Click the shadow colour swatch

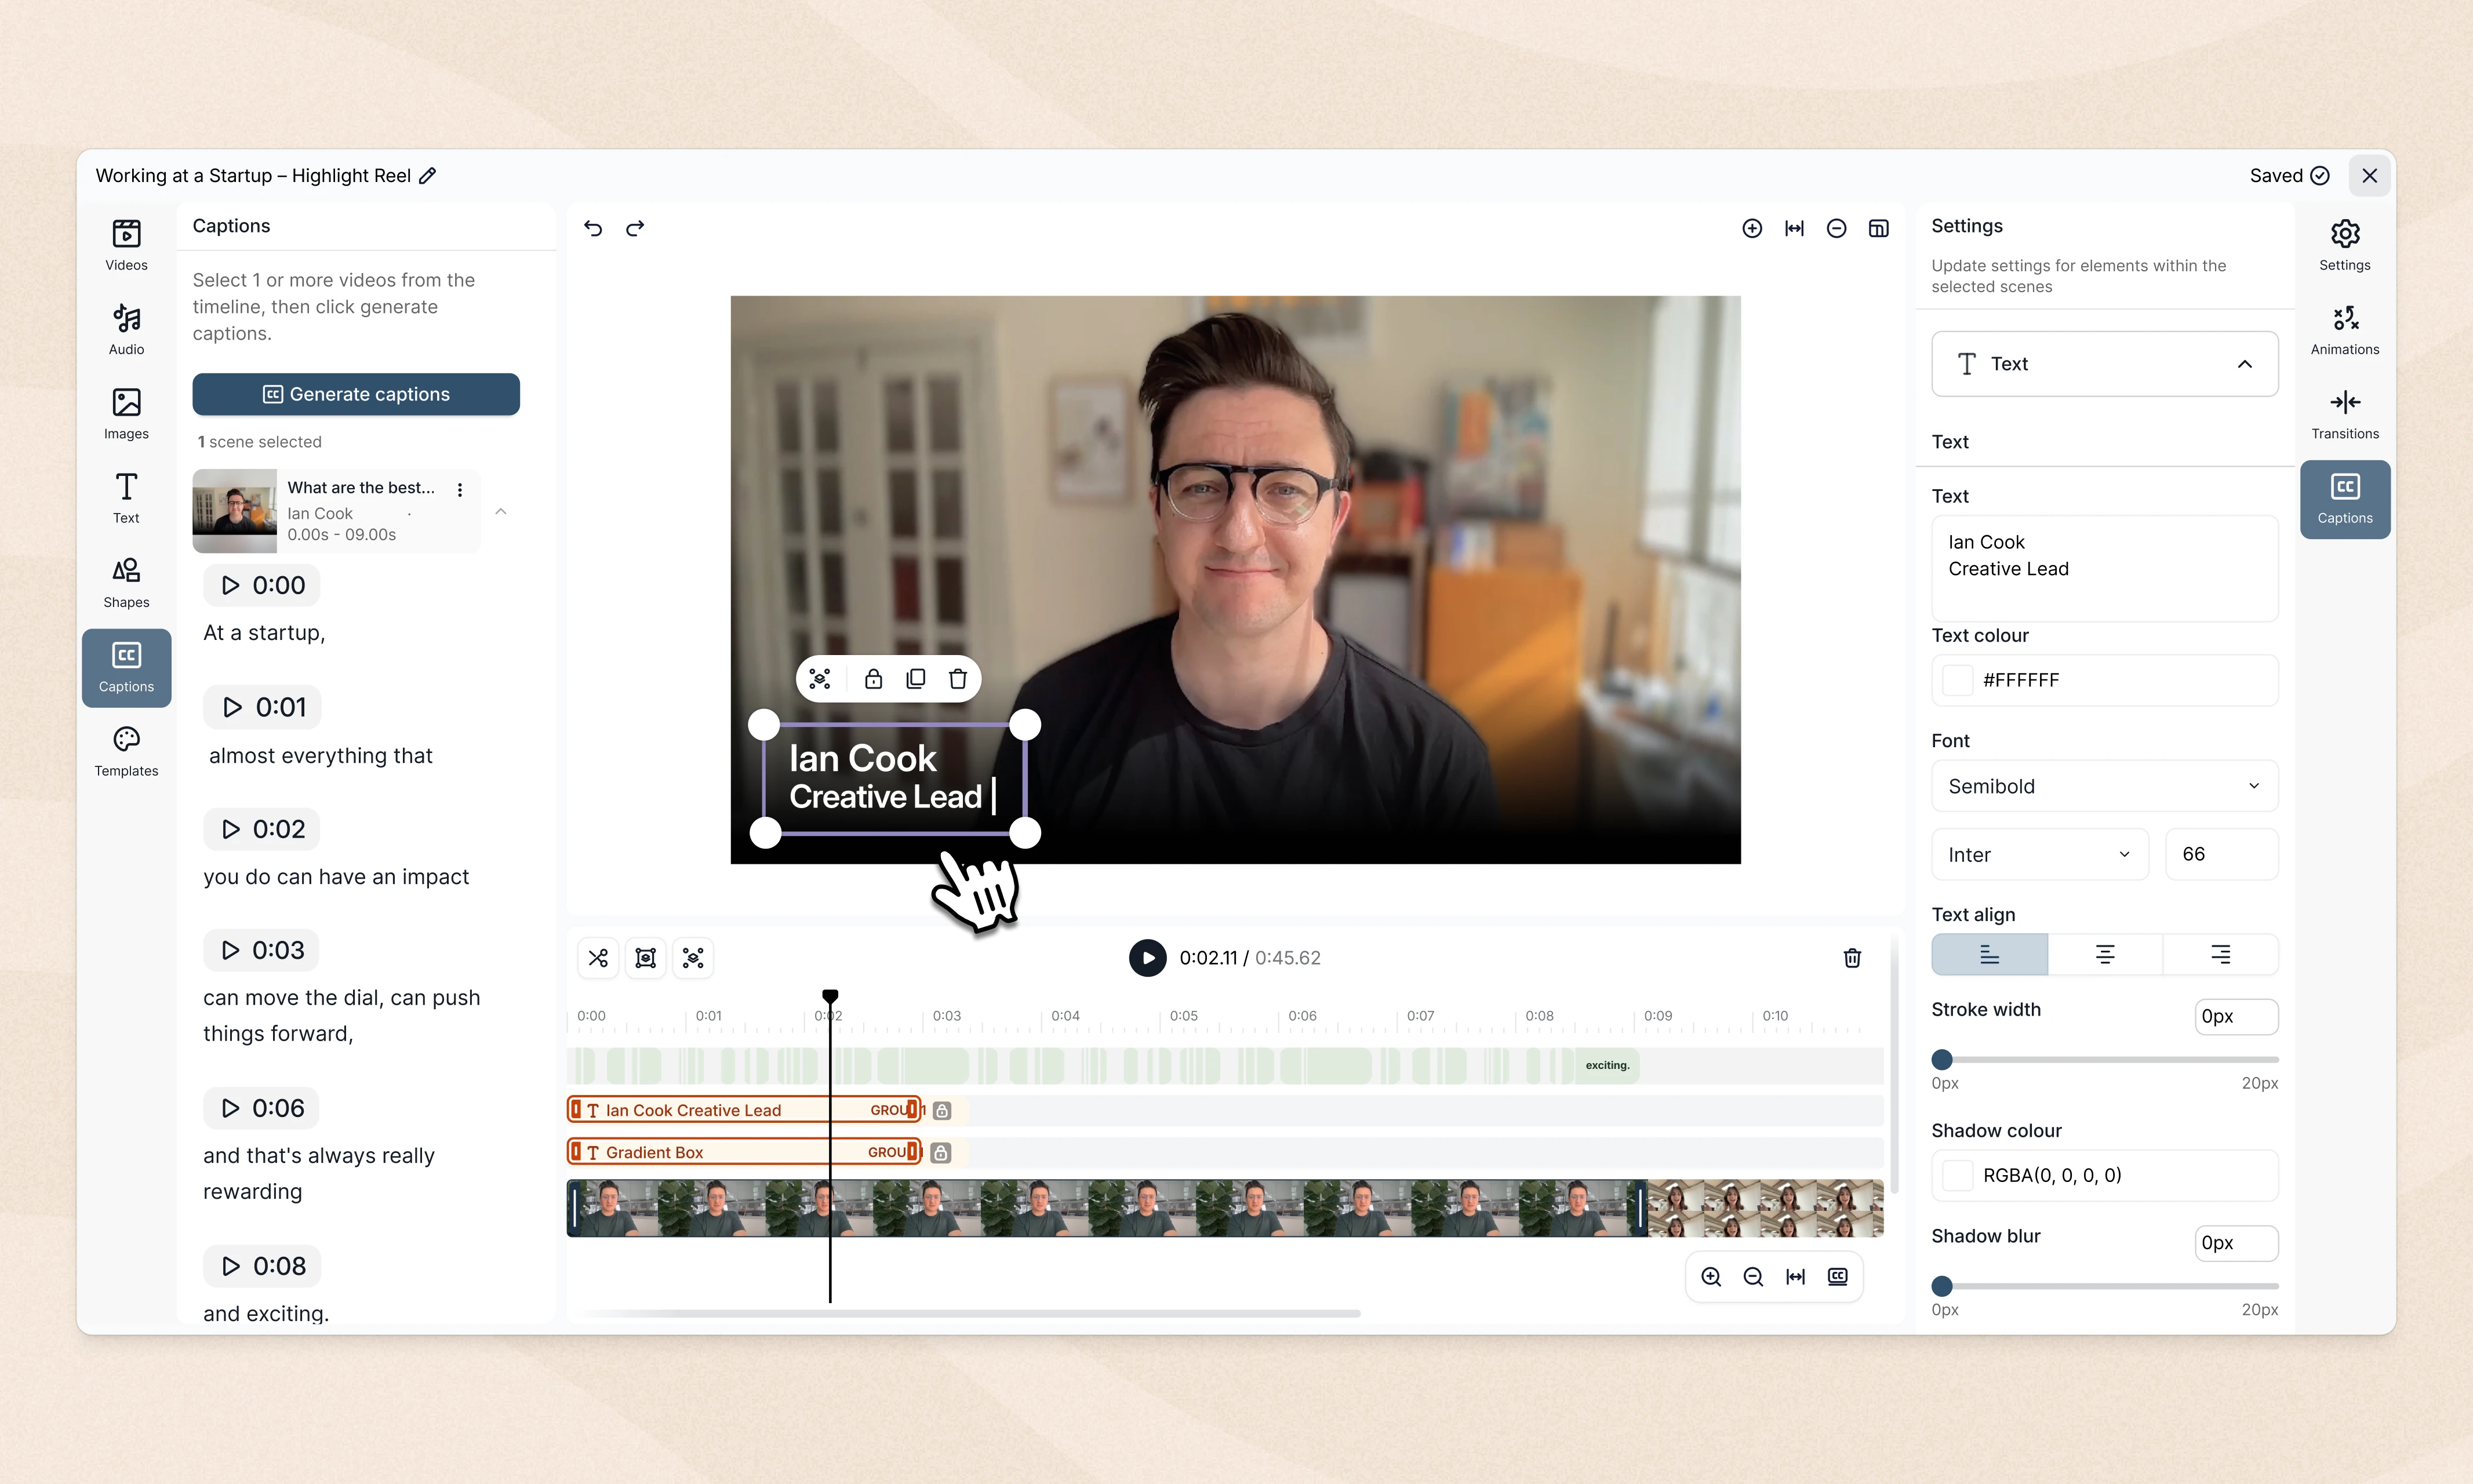1957,1175
